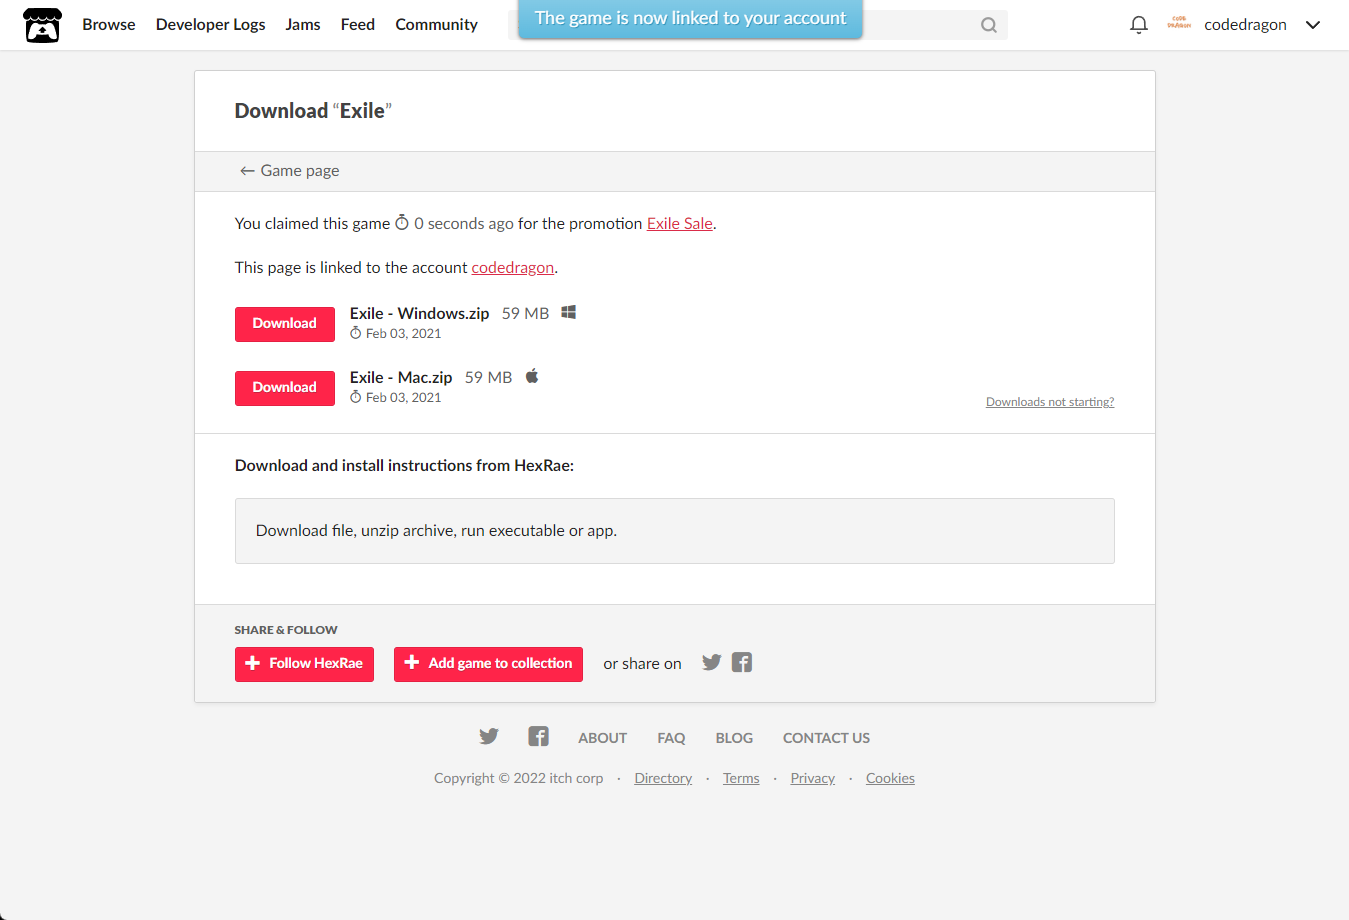Screen dimensions: 1349x920
Task: Share on Facebook icon beside 'or share on'
Action: click(x=741, y=662)
